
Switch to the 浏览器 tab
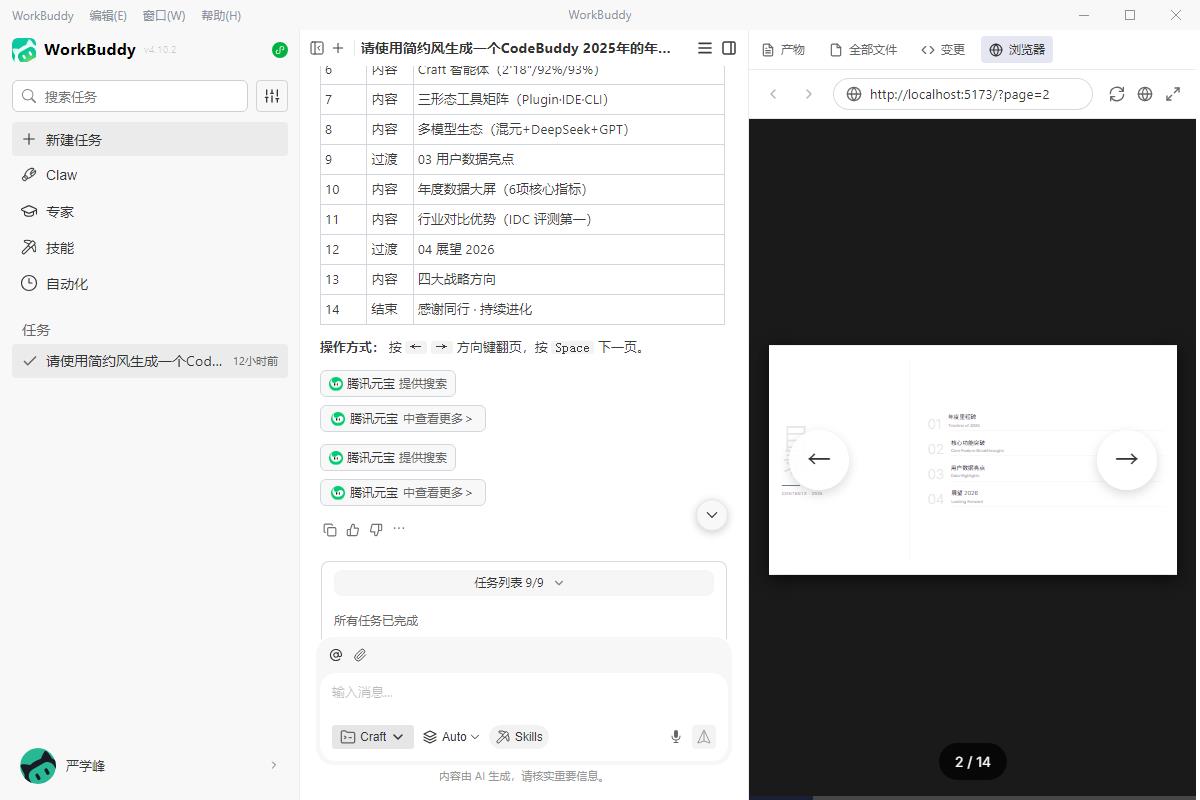point(1017,49)
